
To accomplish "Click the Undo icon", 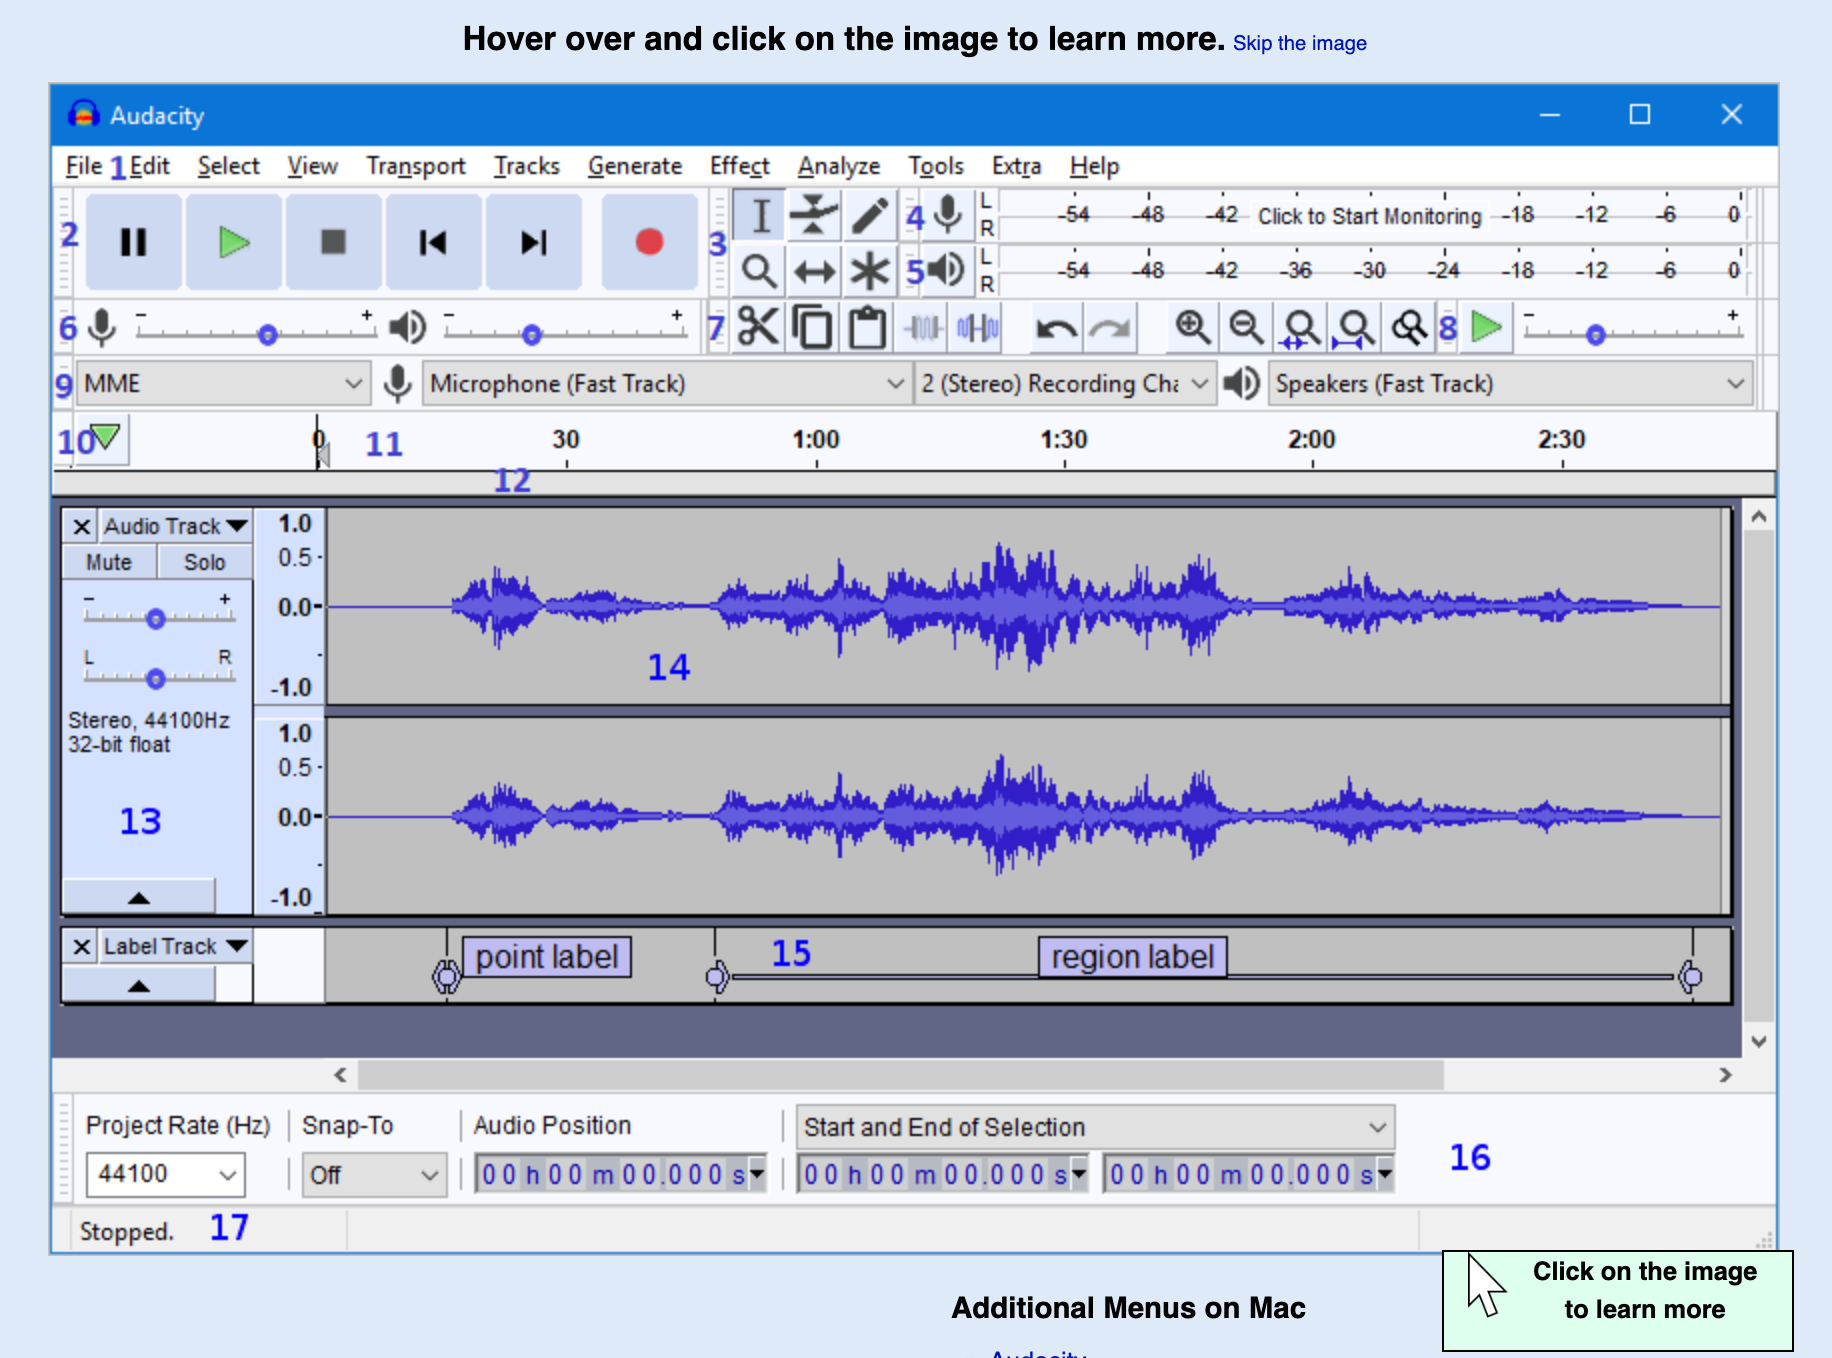I will coord(1058,327).
